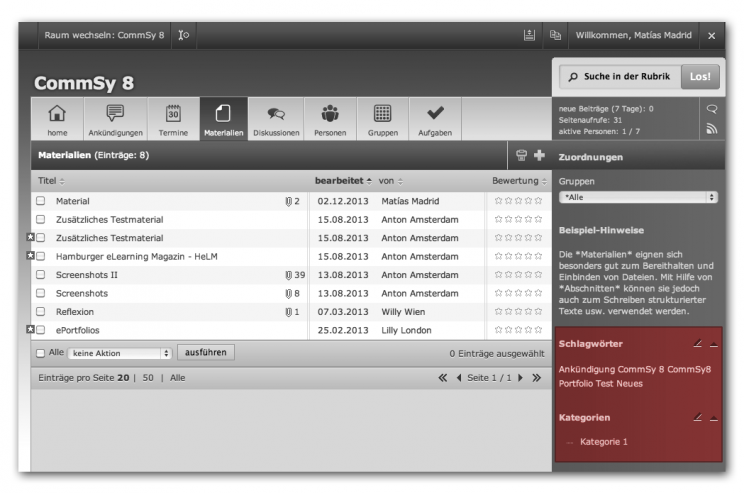Screen dimensions: 744x493
Task: Open the home rubric
Action: pos(57,119)
